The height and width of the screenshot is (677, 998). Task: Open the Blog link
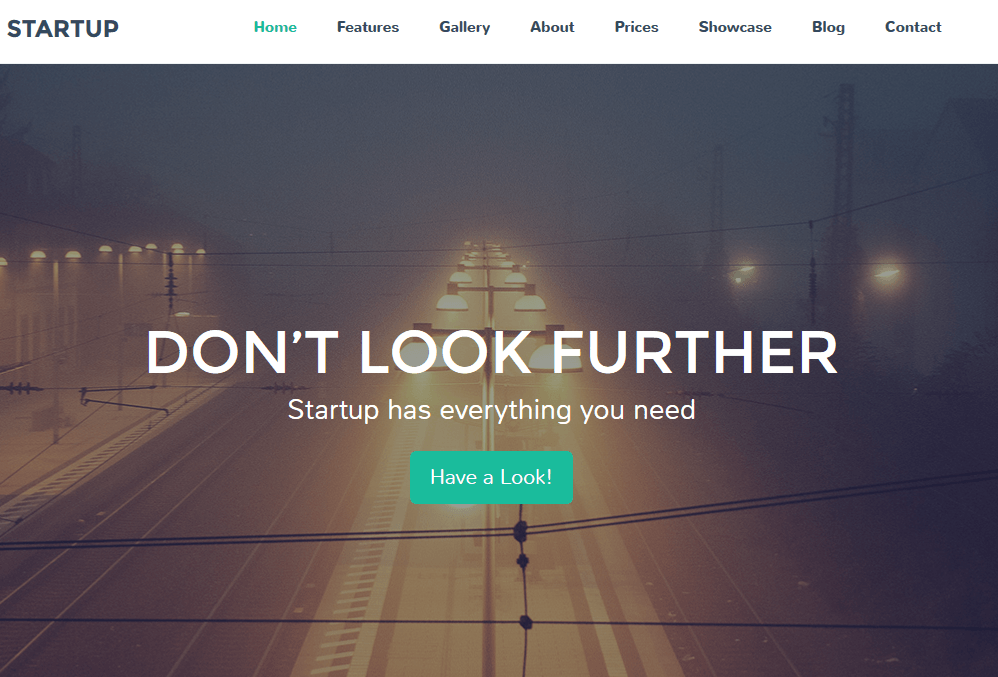(x=829, y=27)
